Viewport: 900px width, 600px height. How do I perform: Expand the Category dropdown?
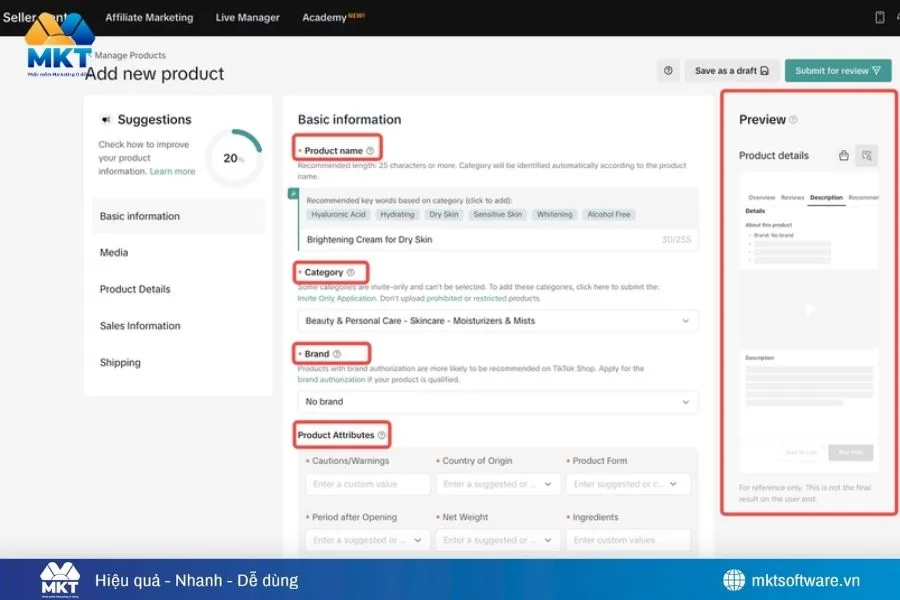497,320
